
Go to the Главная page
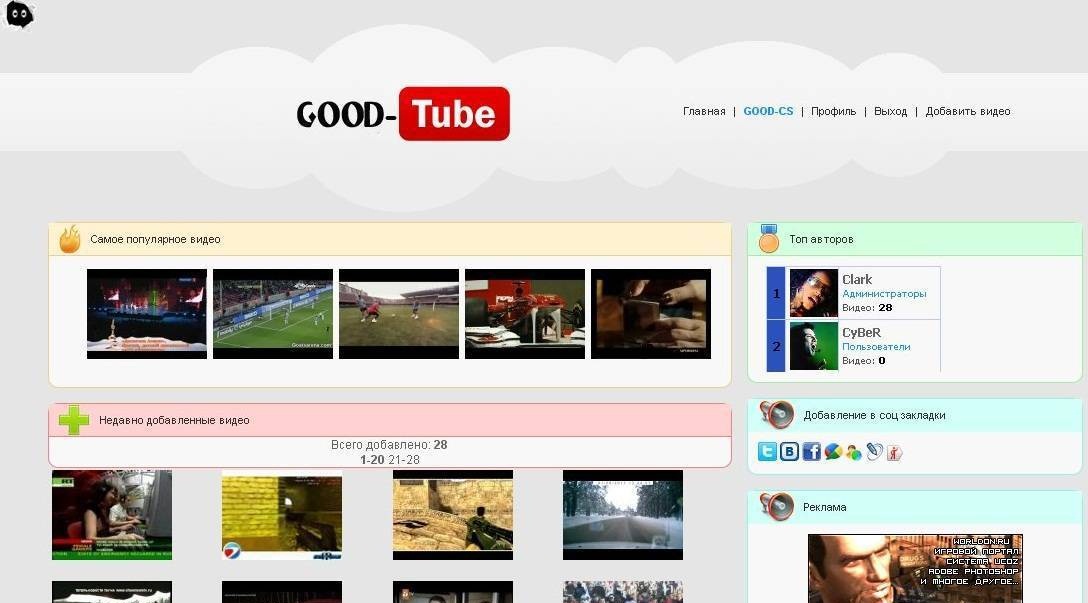pos(704,111)
